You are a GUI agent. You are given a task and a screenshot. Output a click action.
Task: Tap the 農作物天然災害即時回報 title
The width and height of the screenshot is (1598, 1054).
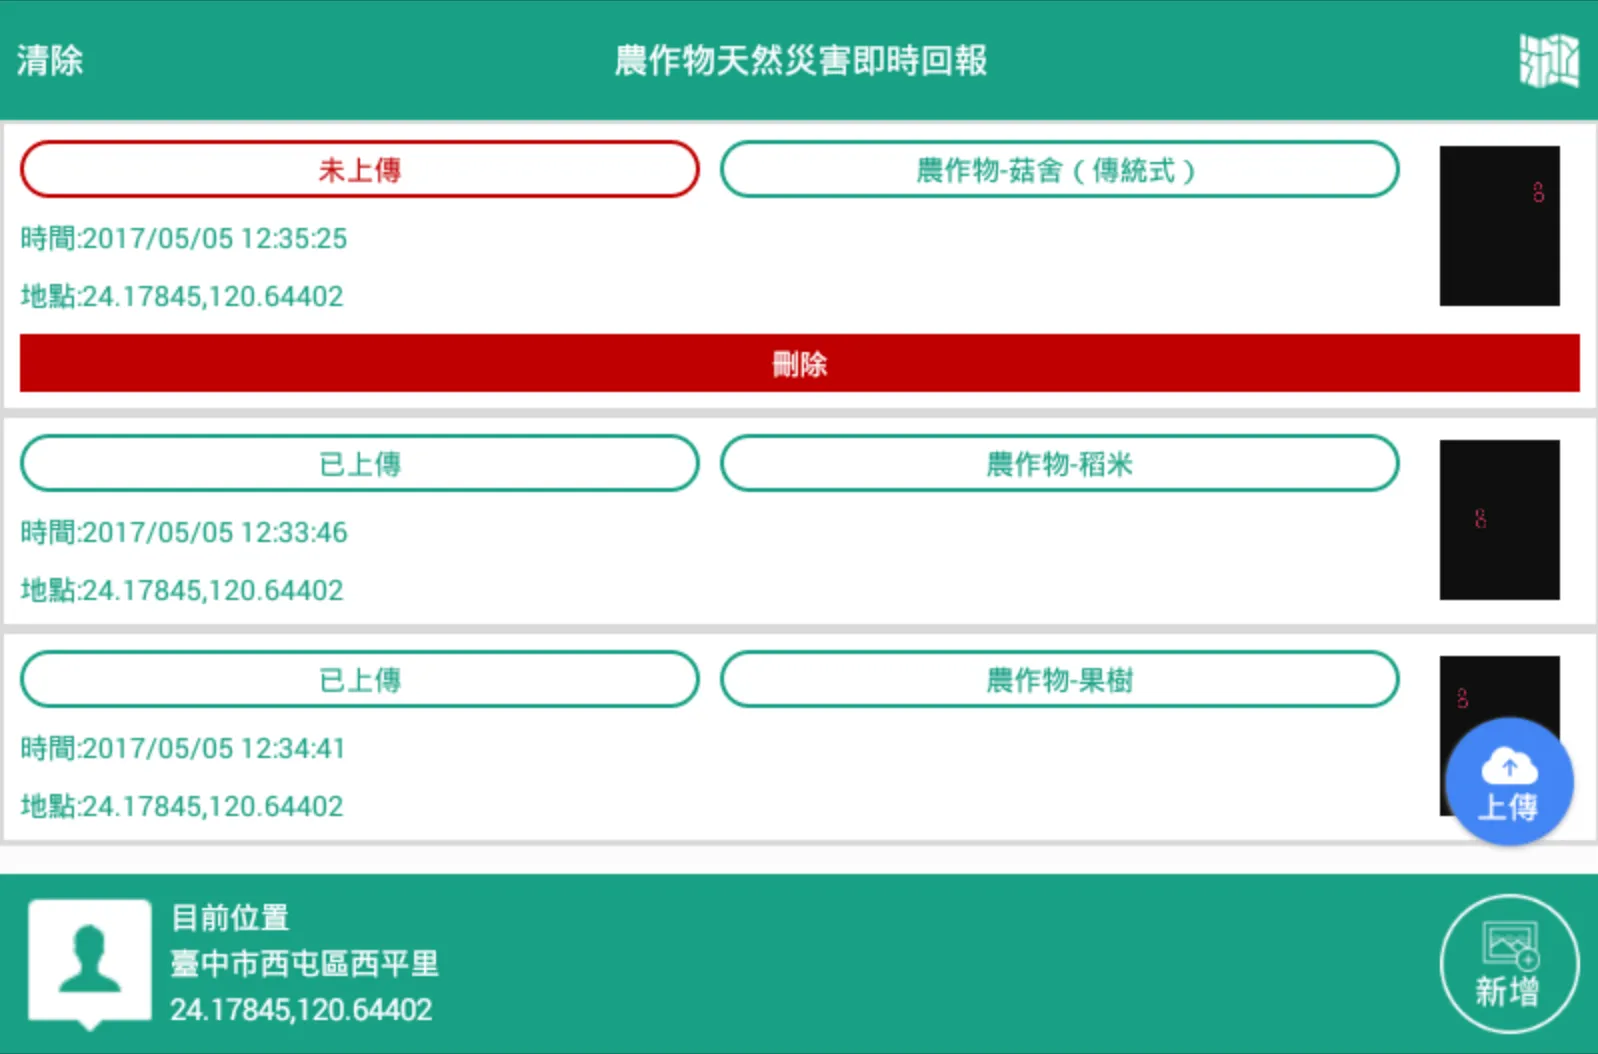(800, 61)
